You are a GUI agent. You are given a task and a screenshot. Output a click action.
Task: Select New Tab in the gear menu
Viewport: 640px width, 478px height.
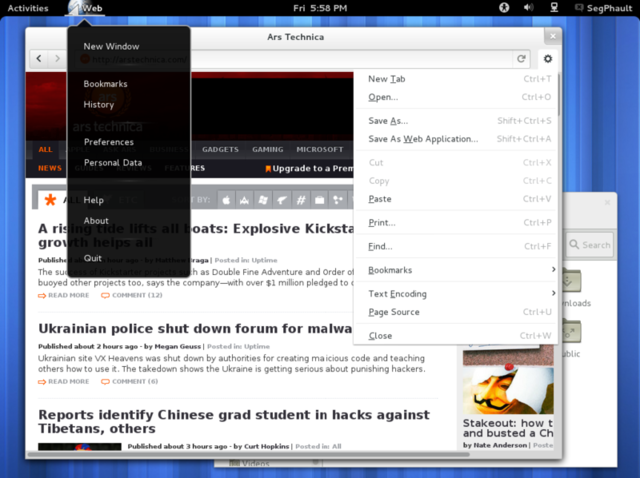pyautogui.click(x=456, y=79)
